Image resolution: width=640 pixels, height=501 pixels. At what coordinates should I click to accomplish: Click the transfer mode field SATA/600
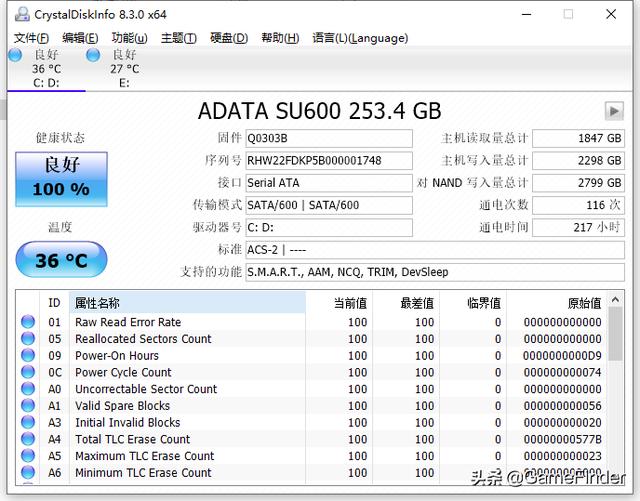[x=329, y=205]
